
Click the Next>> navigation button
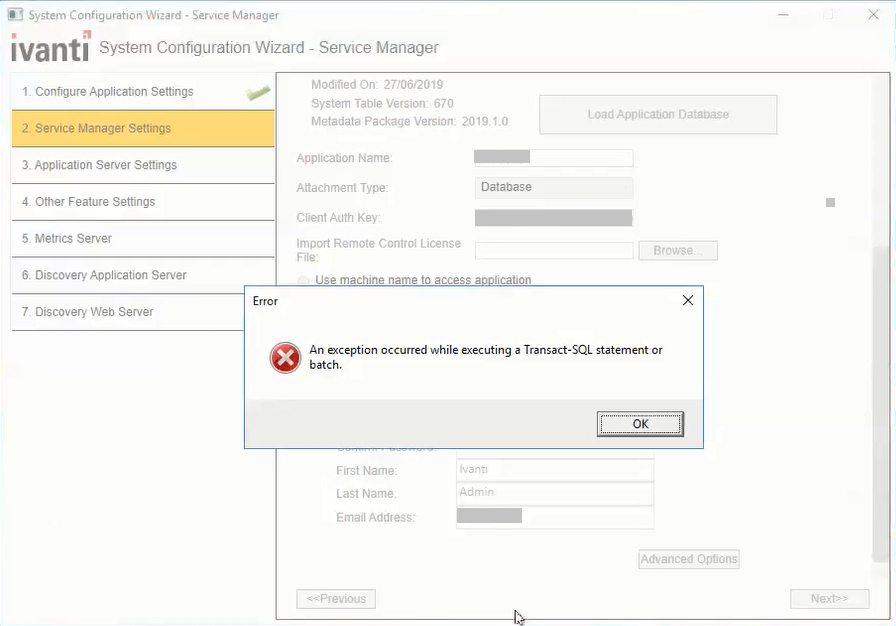(x=828, y=599)
